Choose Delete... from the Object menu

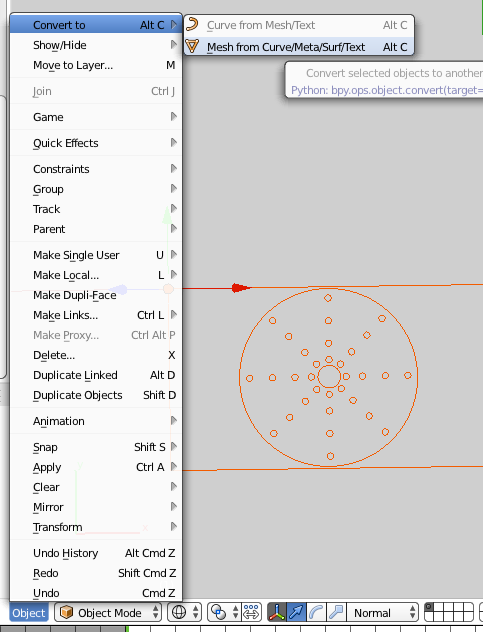tap(96, 355)
